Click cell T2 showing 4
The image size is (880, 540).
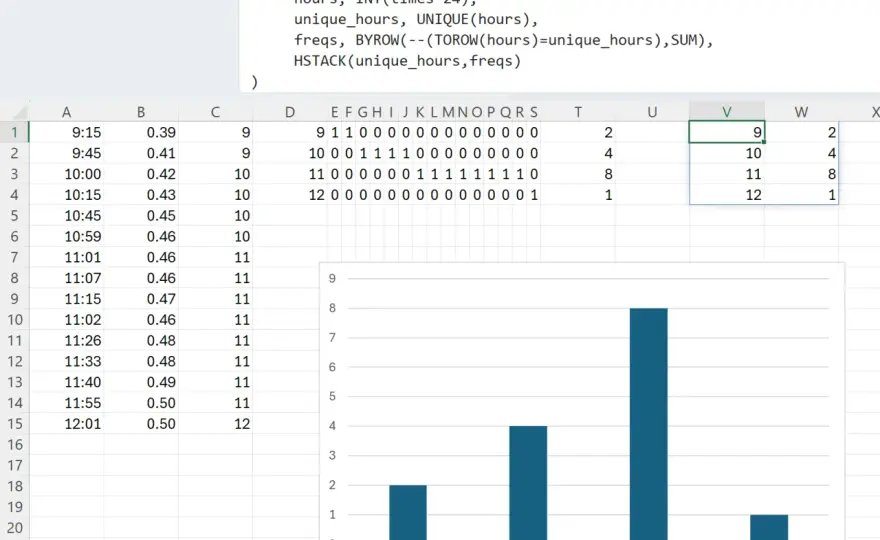(578, 153)
